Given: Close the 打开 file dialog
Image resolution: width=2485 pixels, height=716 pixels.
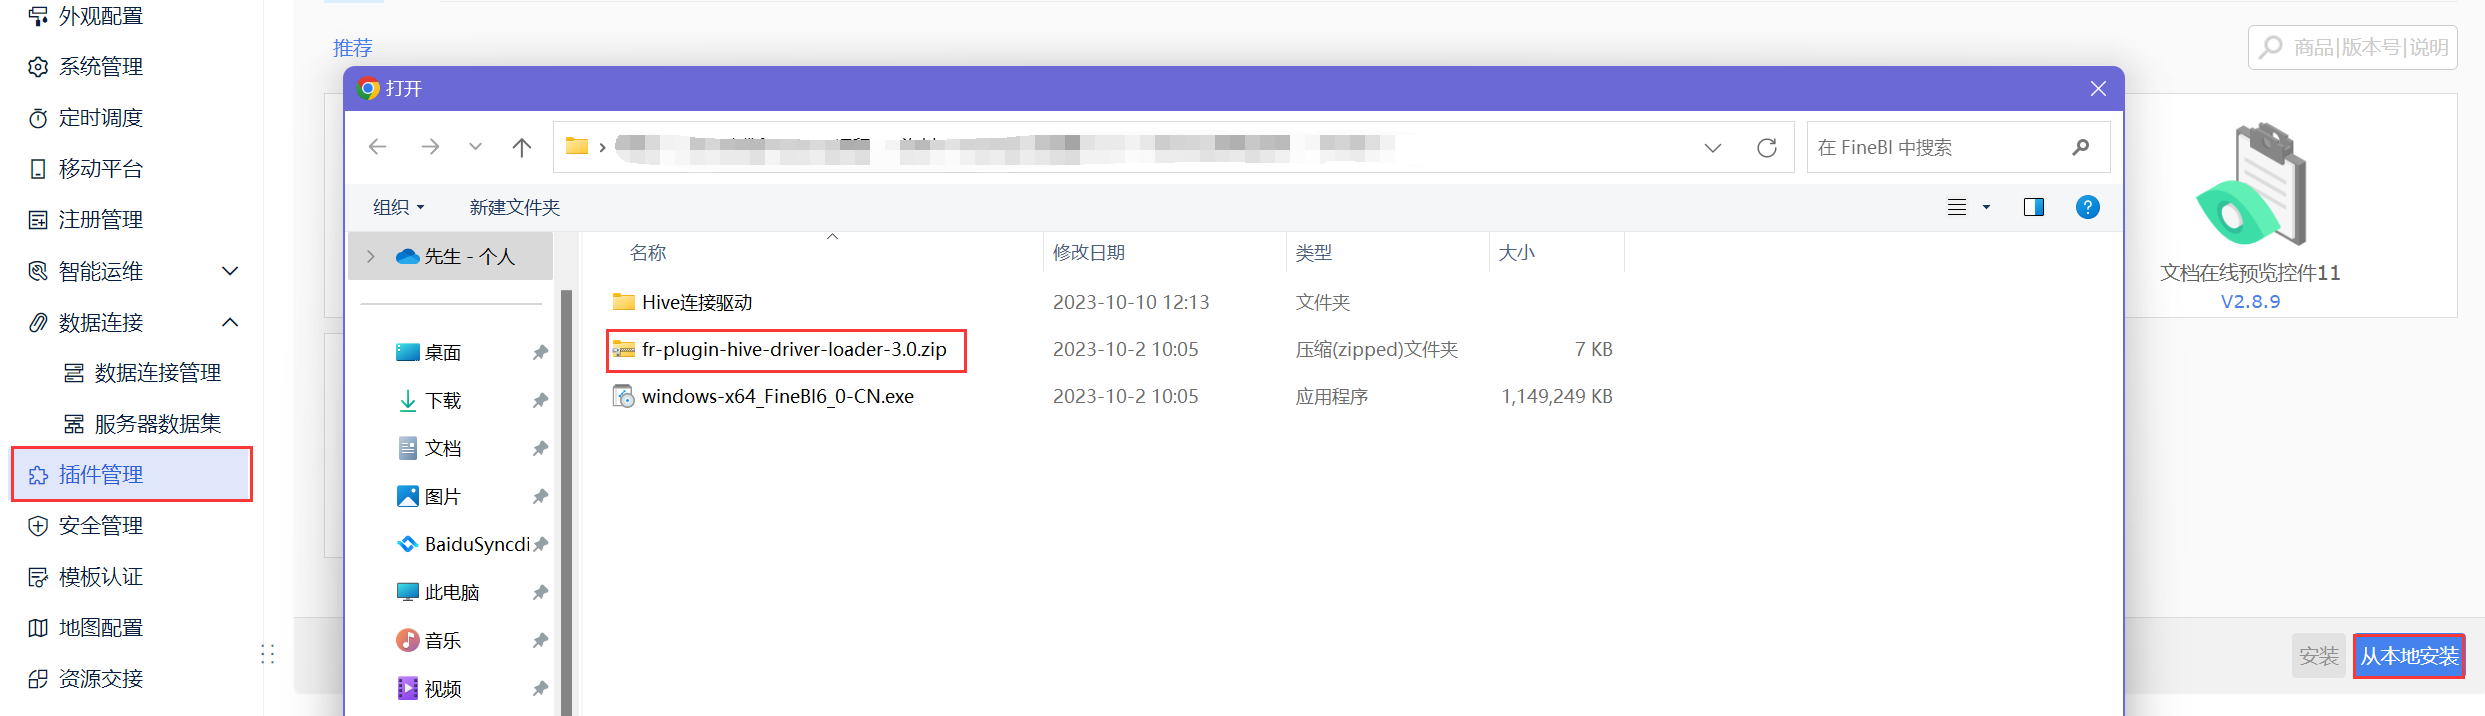Looking at the screenshot, I should coord(2098,89).
